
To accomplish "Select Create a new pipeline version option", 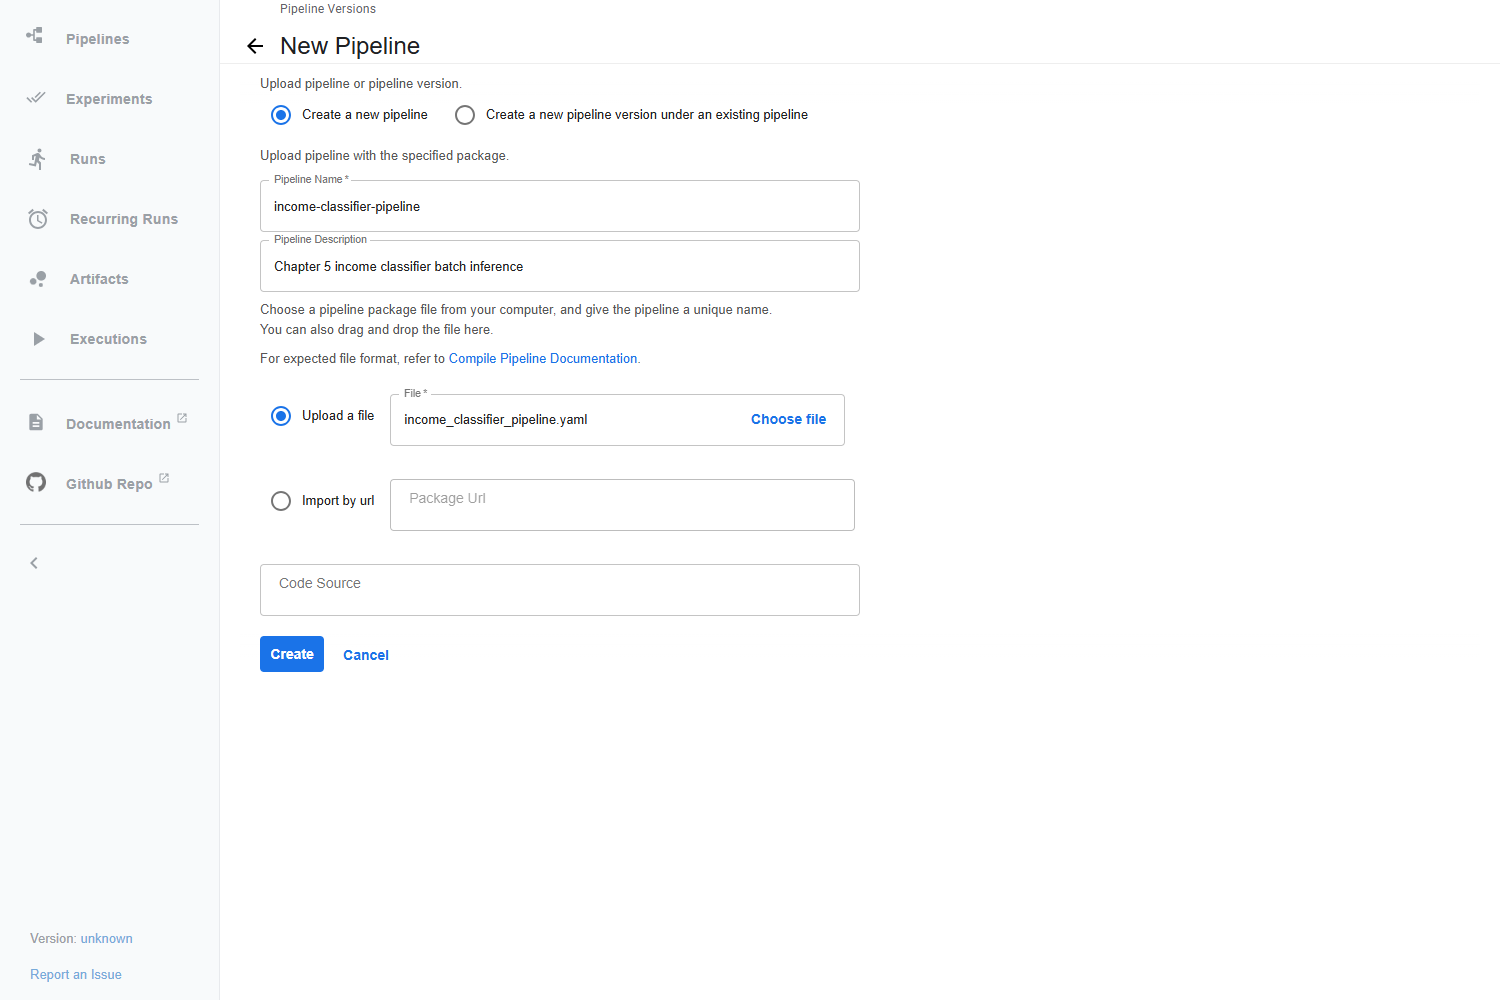I will click(465, 115).
